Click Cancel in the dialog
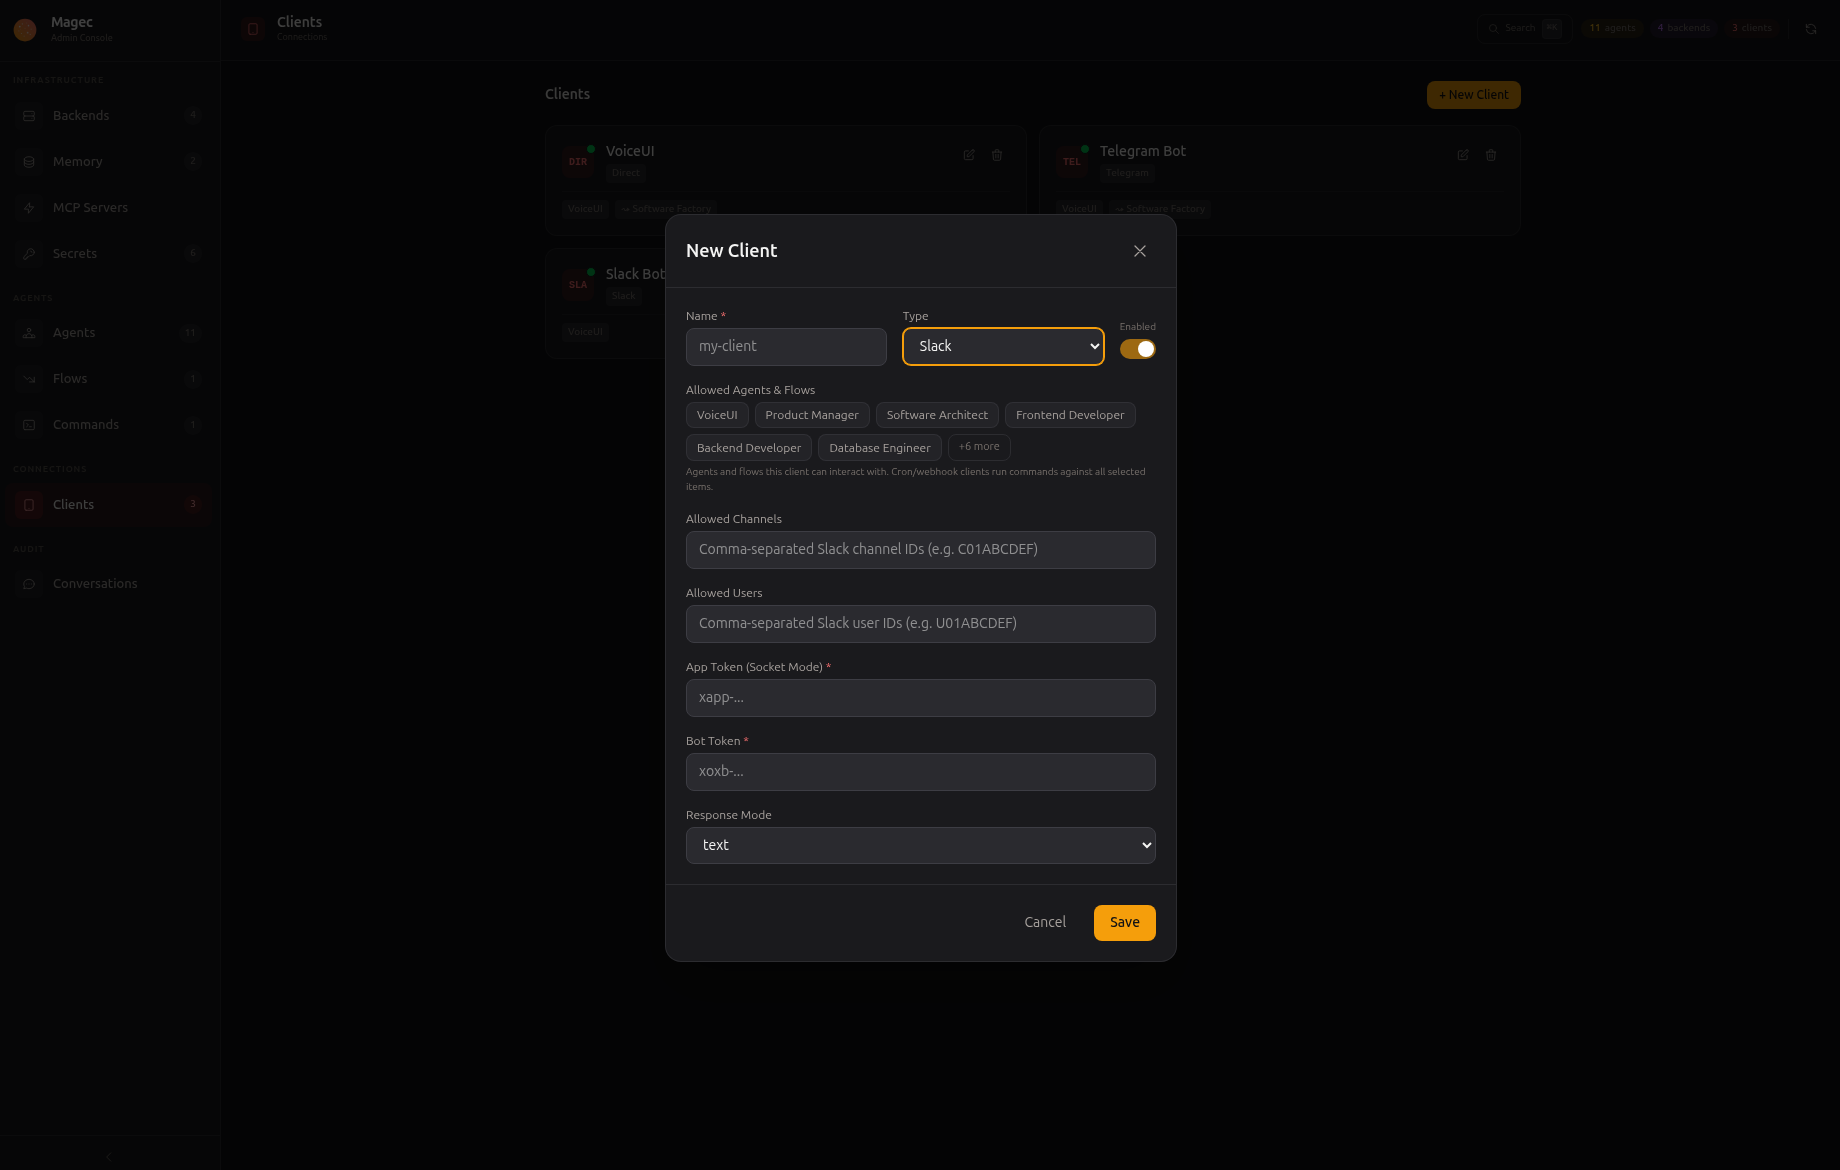Image resolution: width=1840 pixels, height=1170 pixels. pyautogui.click(x=1045, y=923)
